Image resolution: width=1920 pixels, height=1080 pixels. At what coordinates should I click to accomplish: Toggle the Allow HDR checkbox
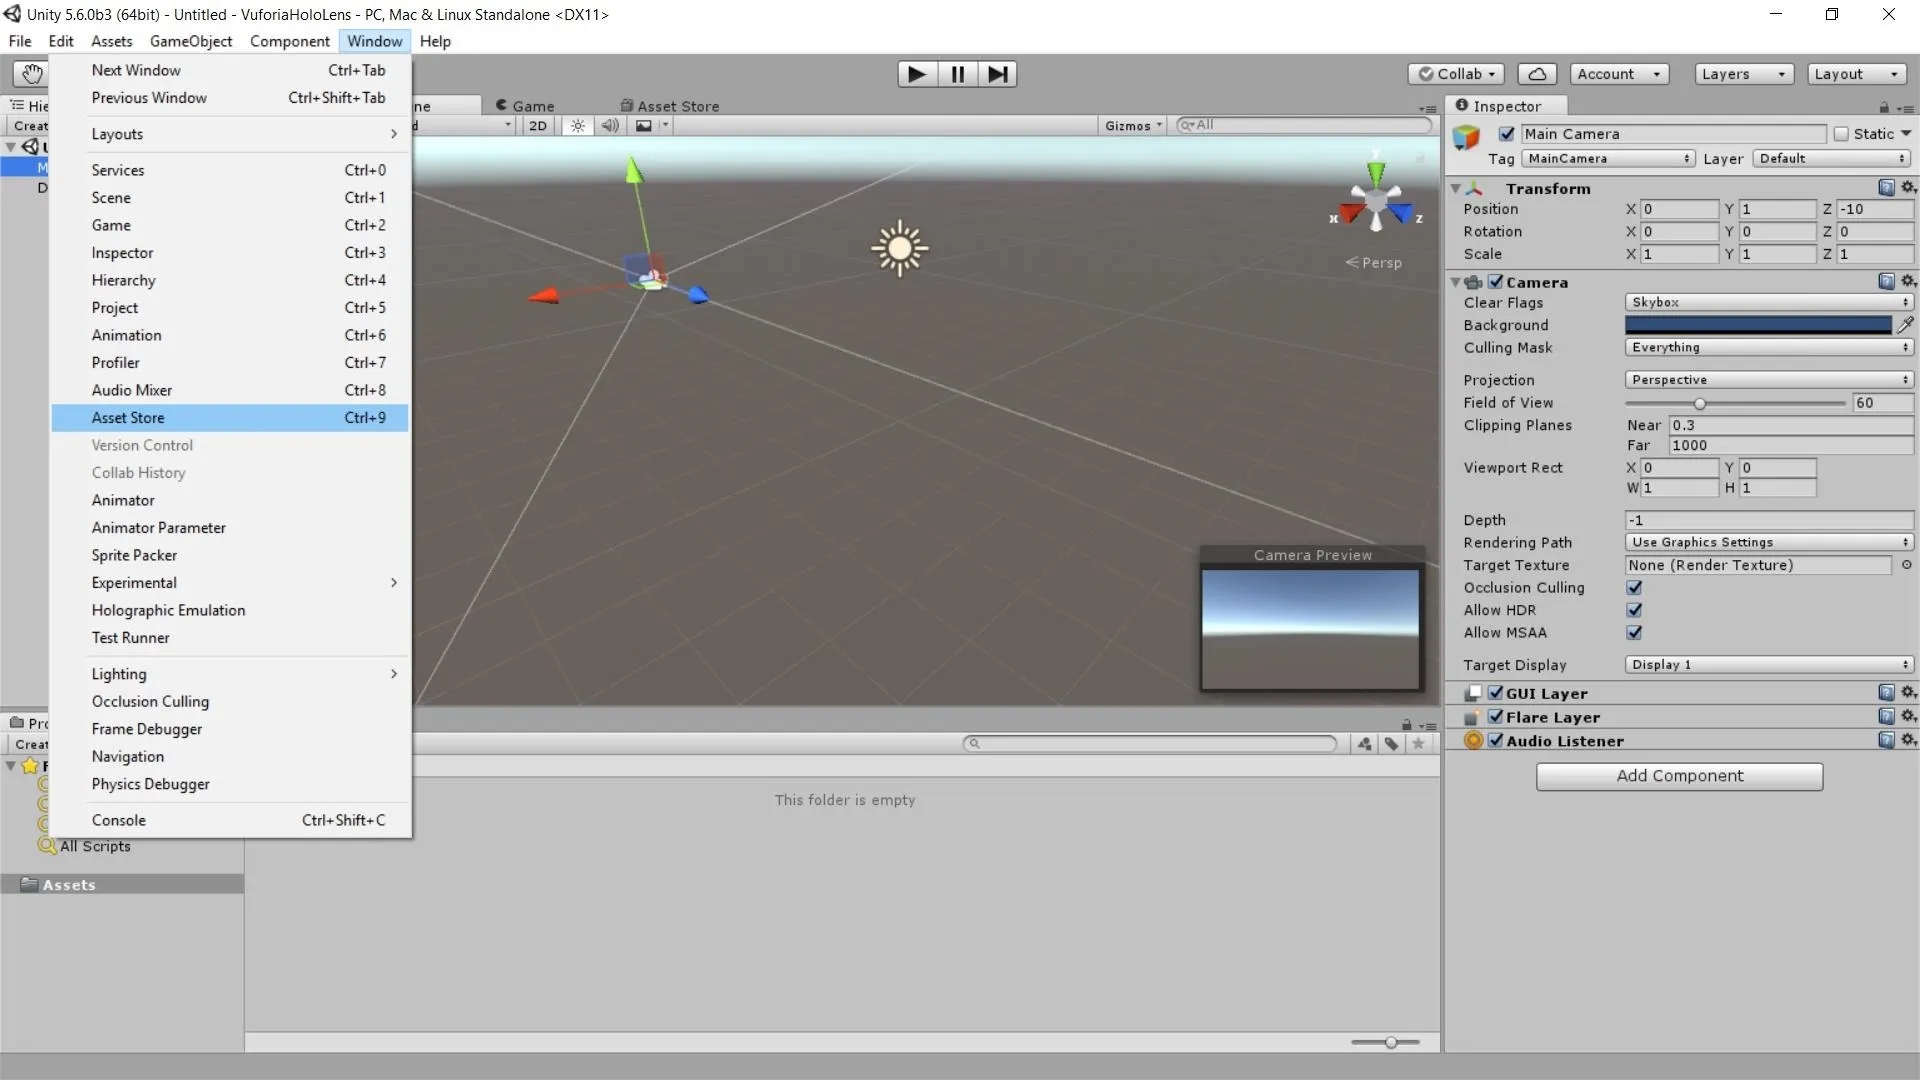[1634, 610]
